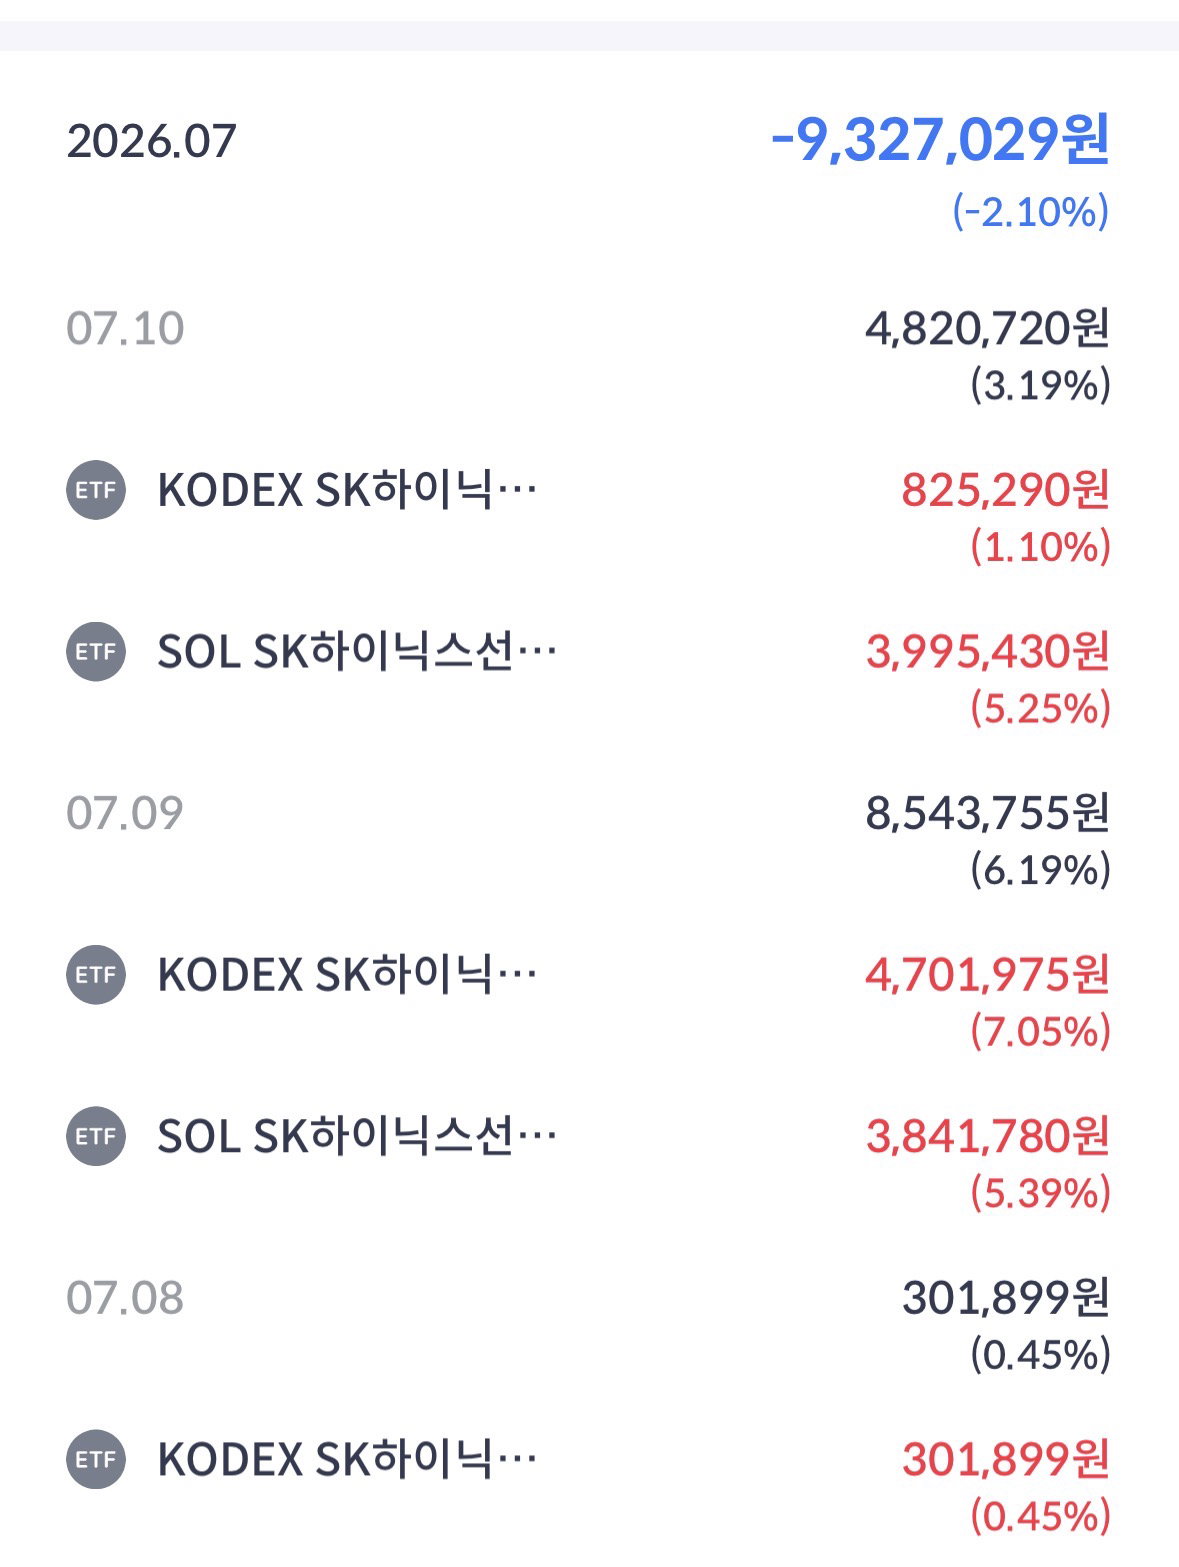The image size is (1179, 1567).
Task: Tap the monthly total -9,327,029원
Action: coord(940,139)
